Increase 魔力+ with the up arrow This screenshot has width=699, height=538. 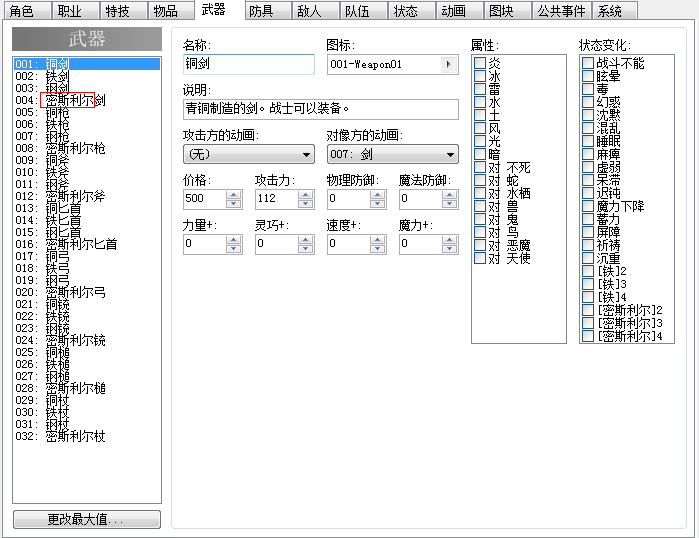click(x=449, y=240)
